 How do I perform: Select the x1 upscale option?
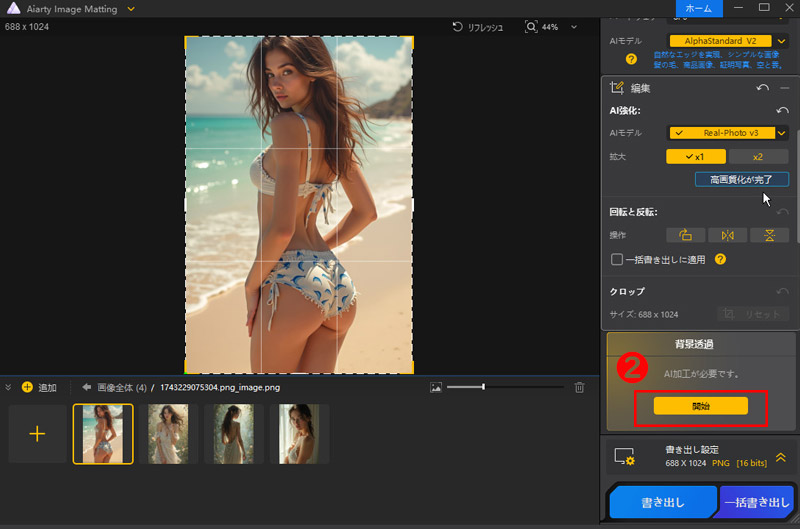point(695,156)
